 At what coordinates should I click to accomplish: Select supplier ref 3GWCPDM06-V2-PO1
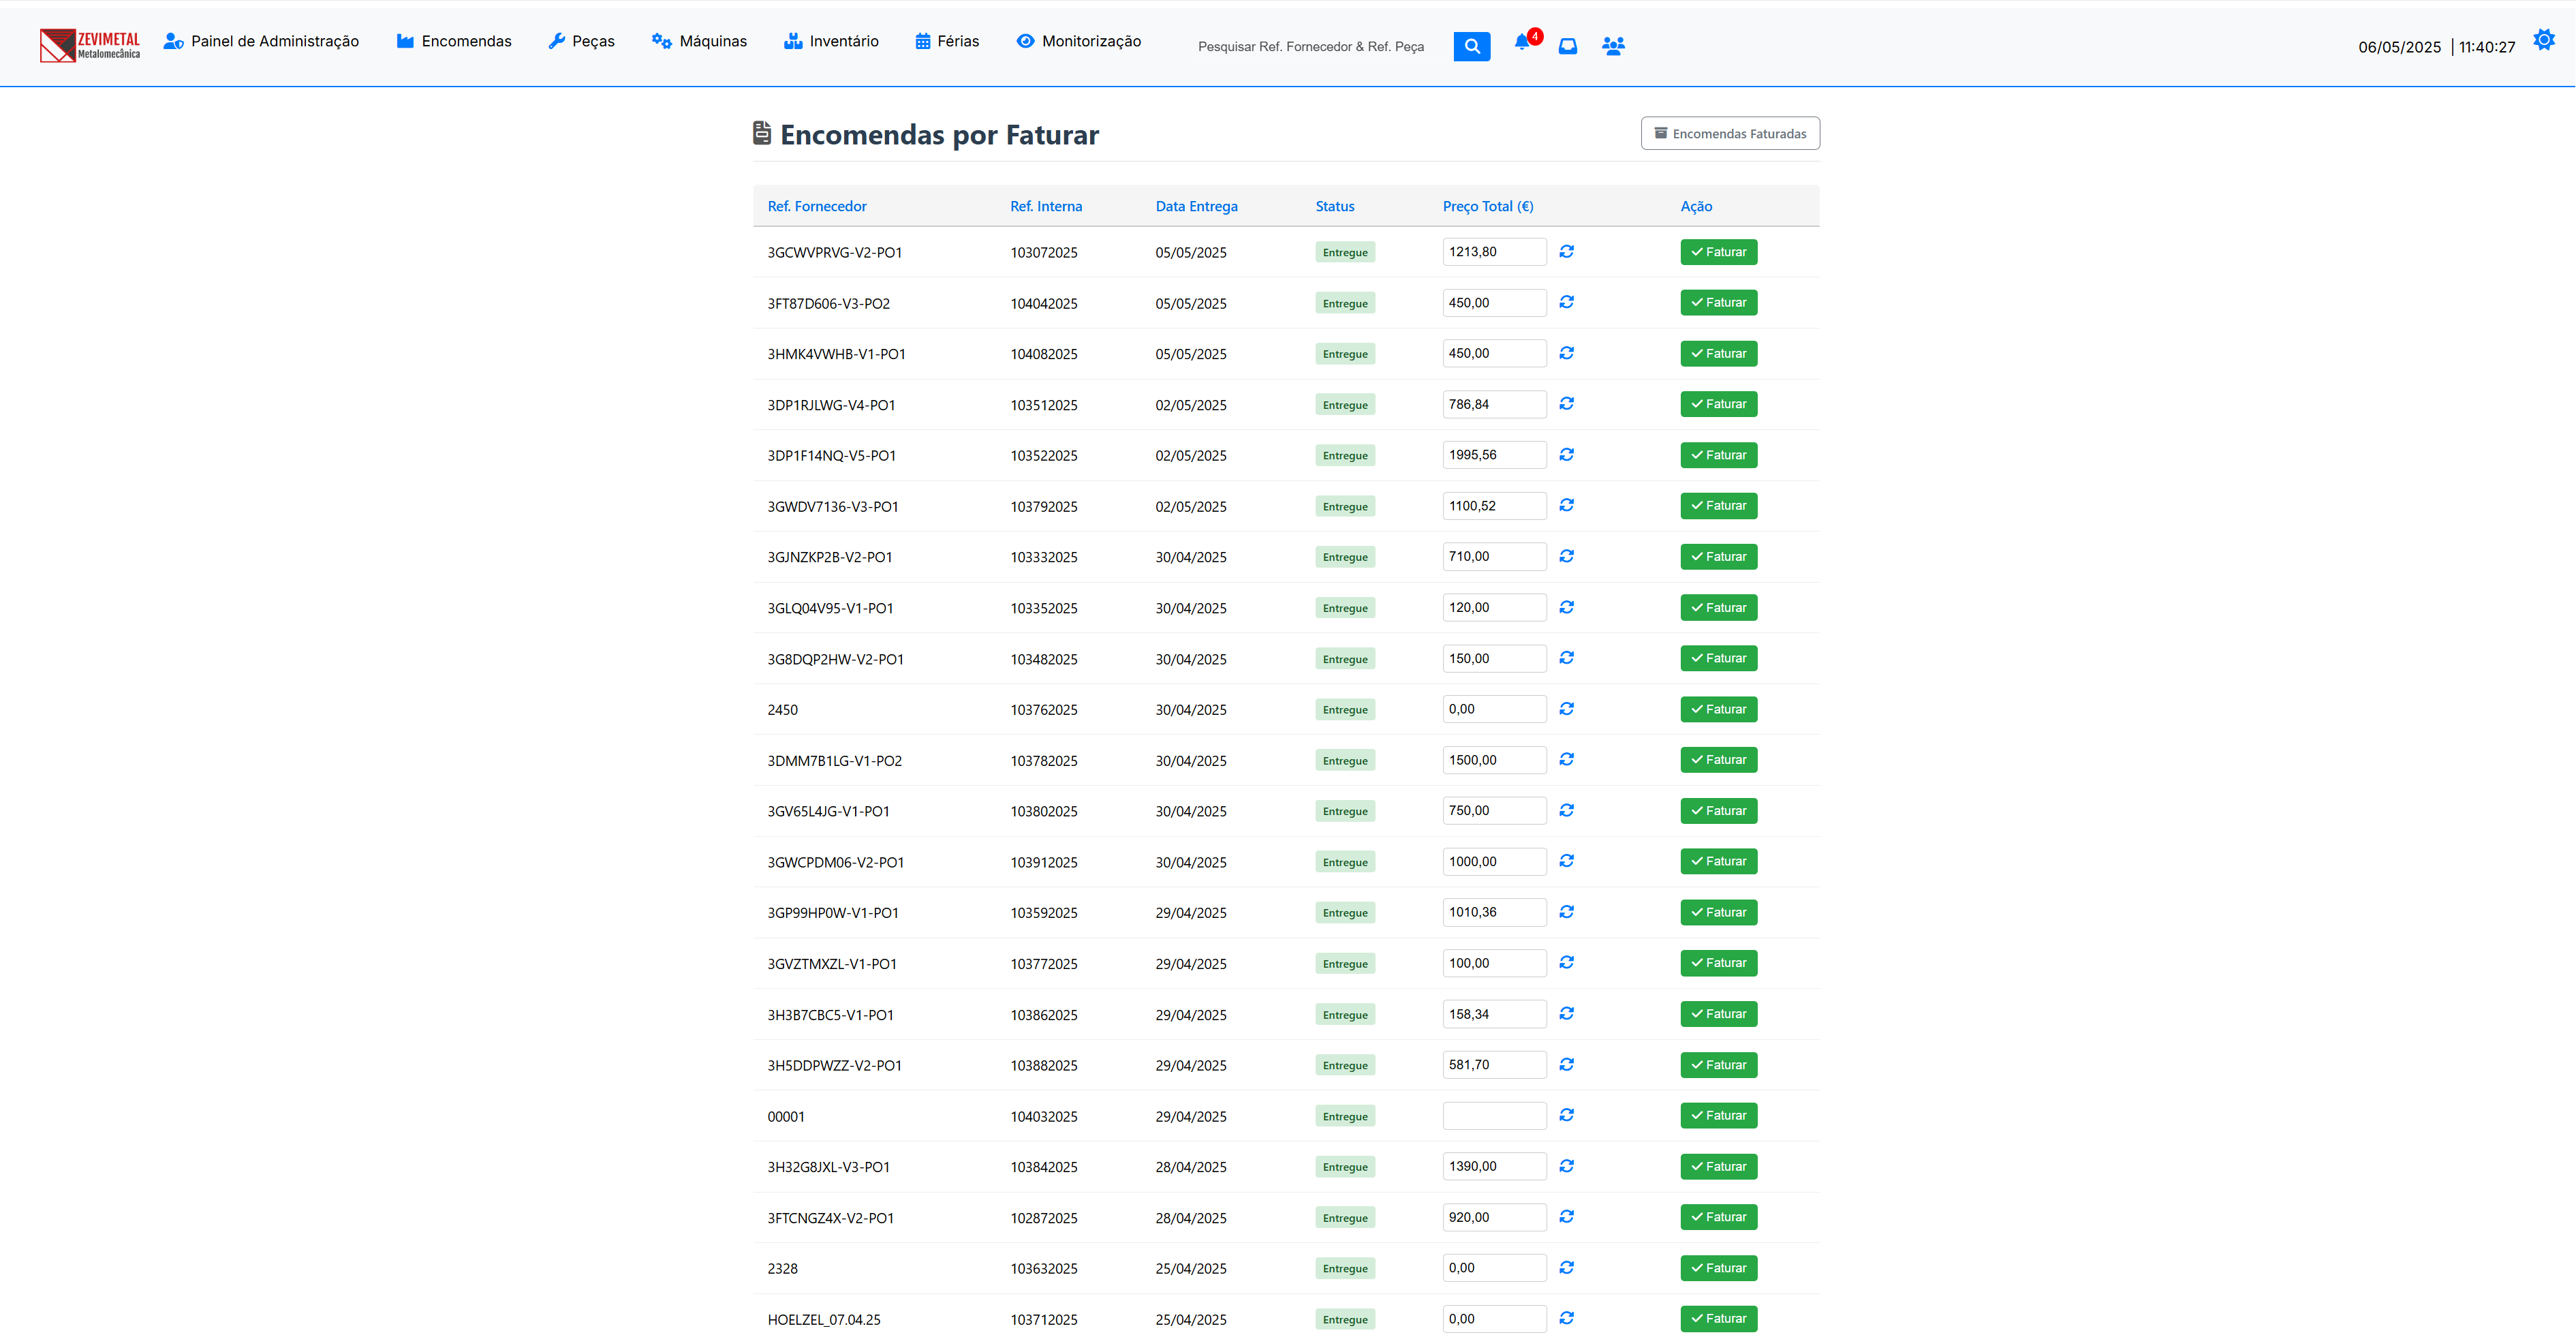[x=835, y=862]
